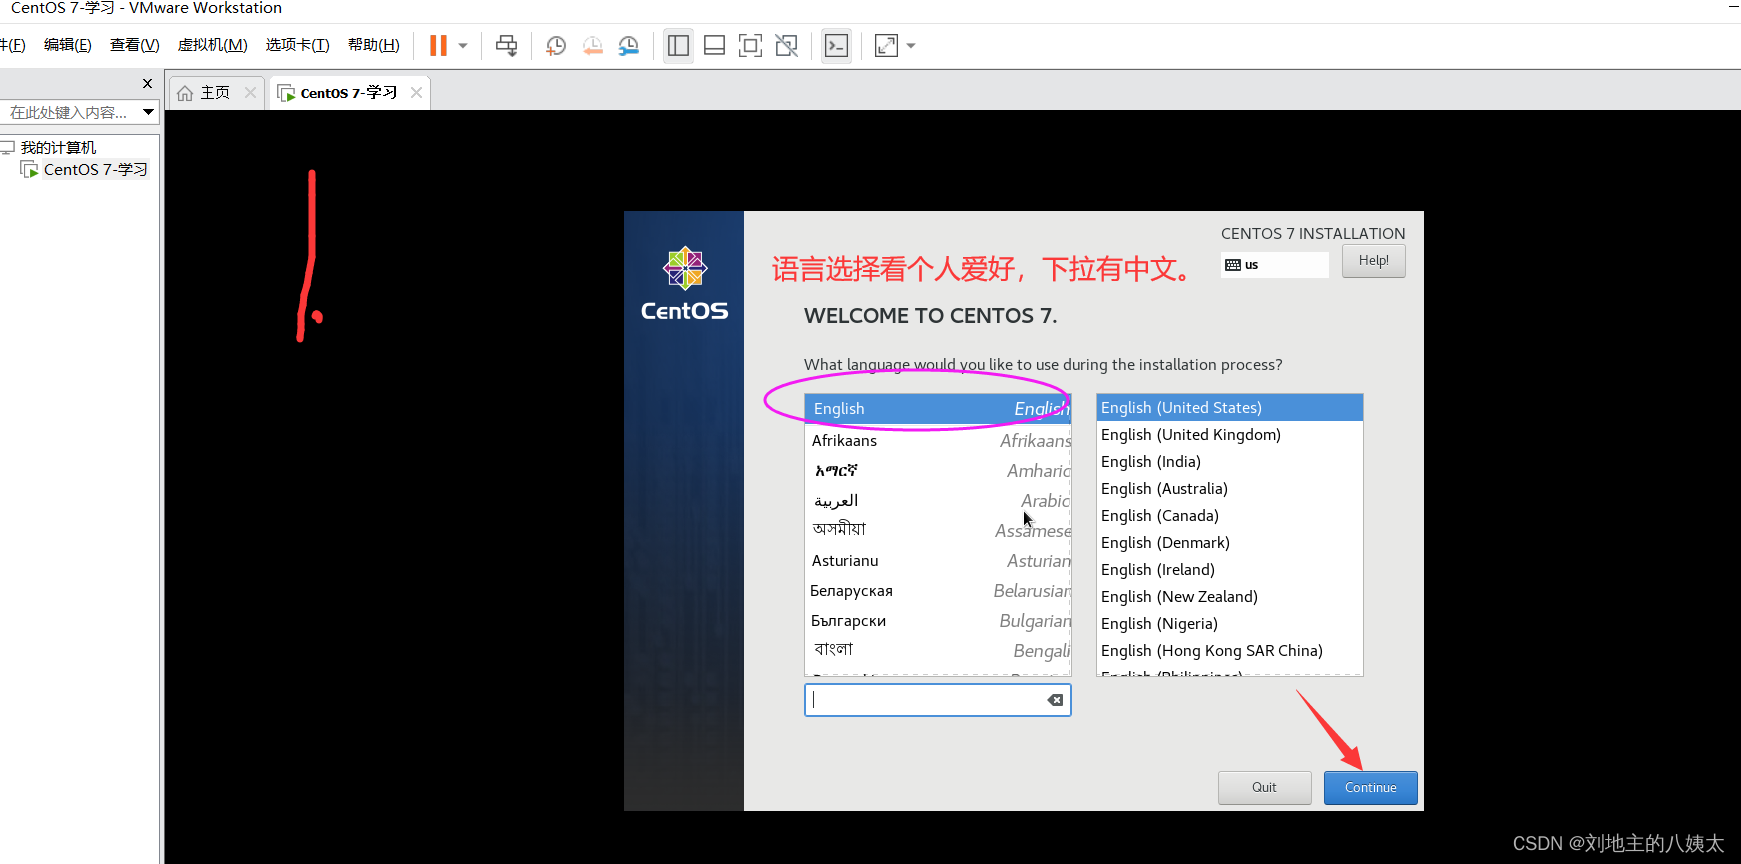Select English (Canada) locale
The width and height of the screenshot is (1741, 864).
pyautogui.click(x=1230, y=516)
